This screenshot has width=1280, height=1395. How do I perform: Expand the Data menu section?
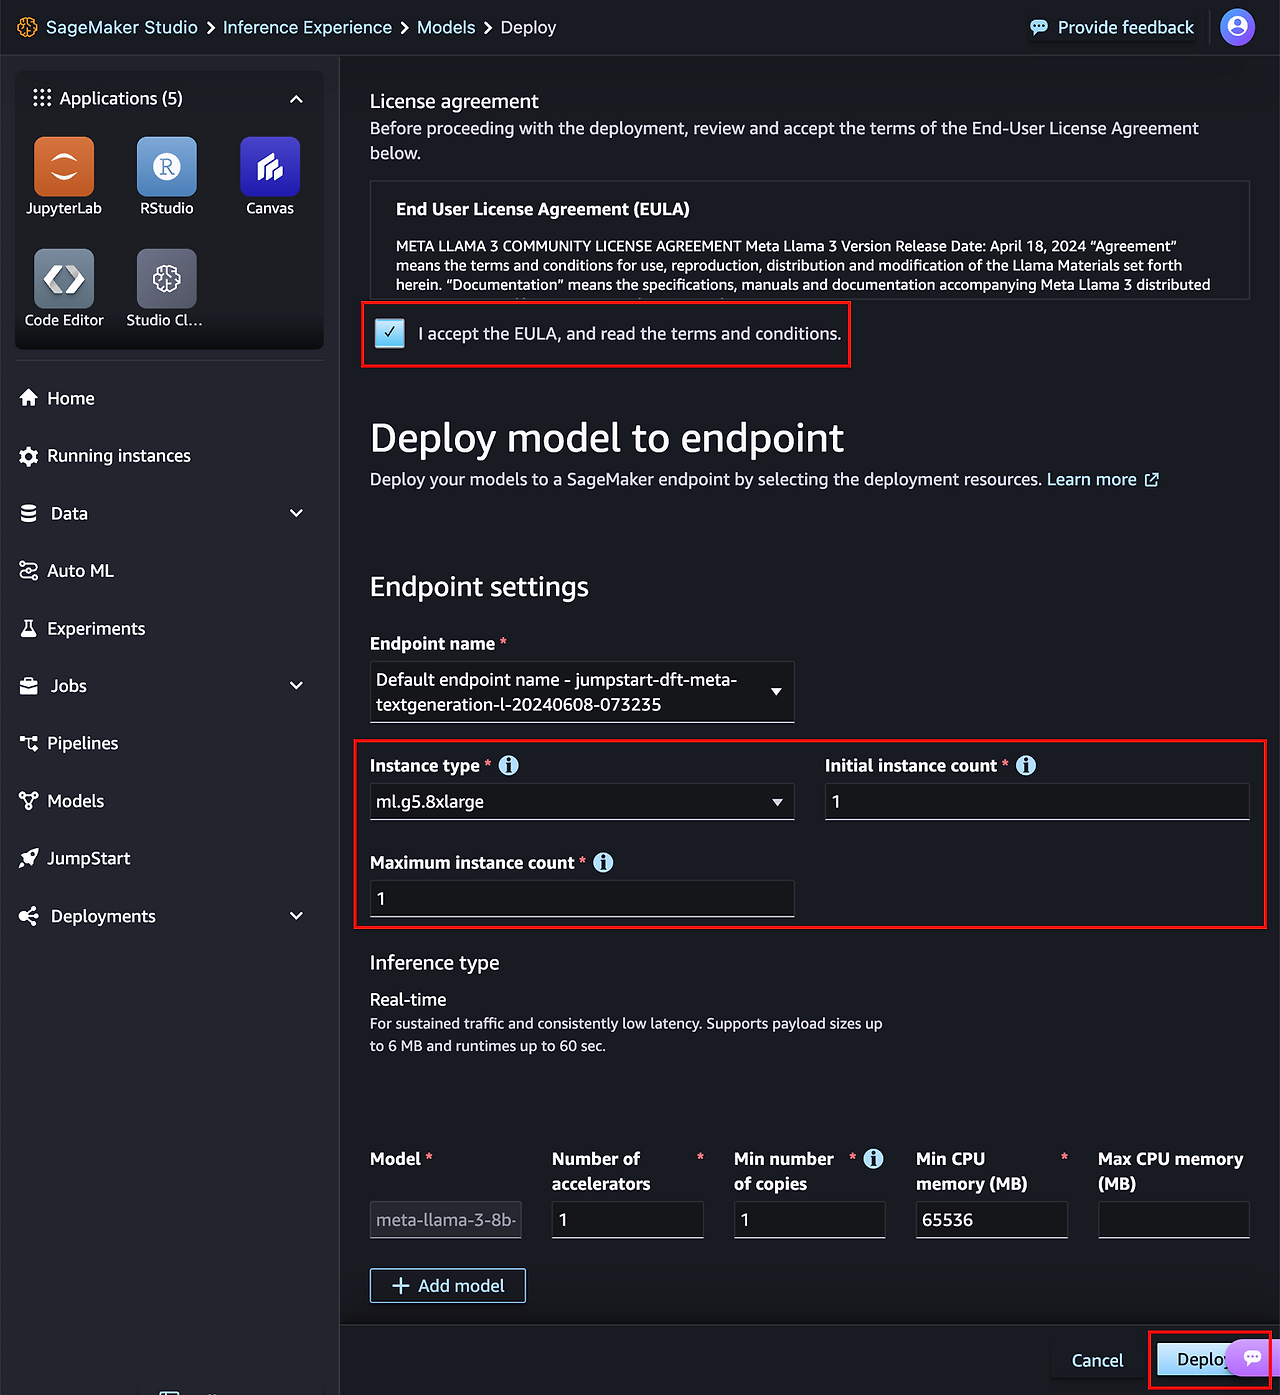(x=296, y=513)
